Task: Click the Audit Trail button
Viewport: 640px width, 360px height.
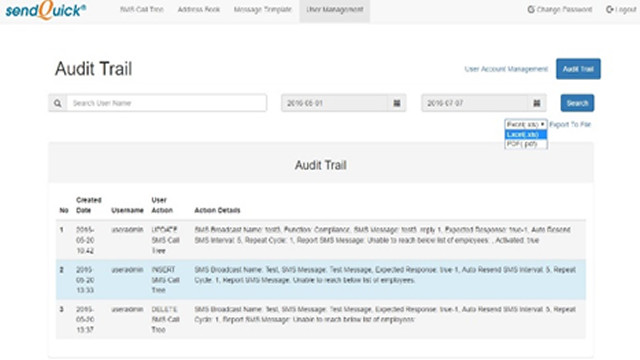Action: [x=578, y=69]
